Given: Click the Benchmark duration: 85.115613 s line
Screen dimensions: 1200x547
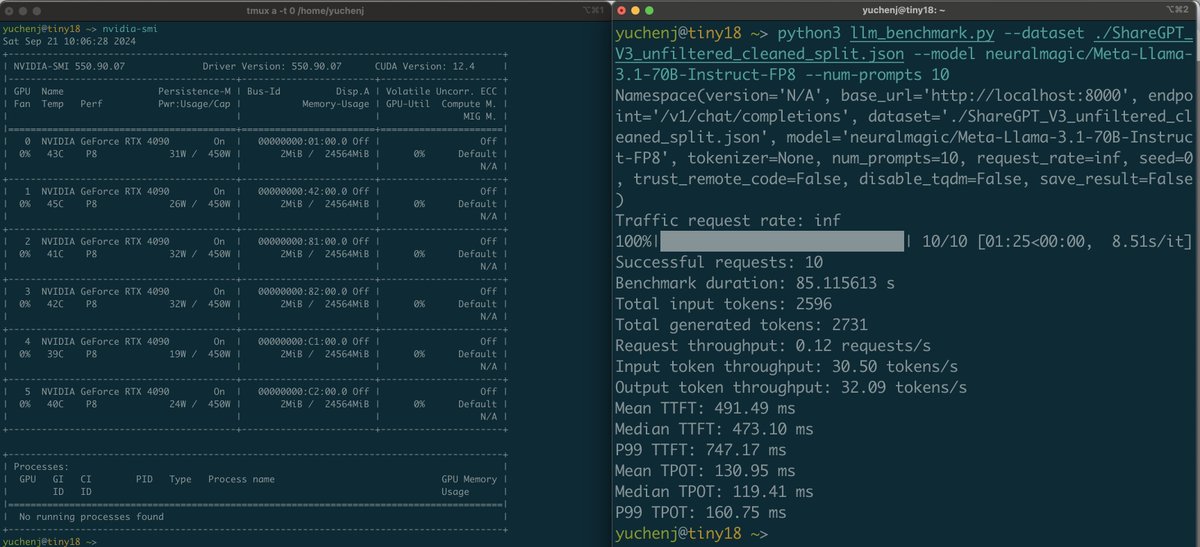Looking at the screenshot, I should (x=755, y=283).
